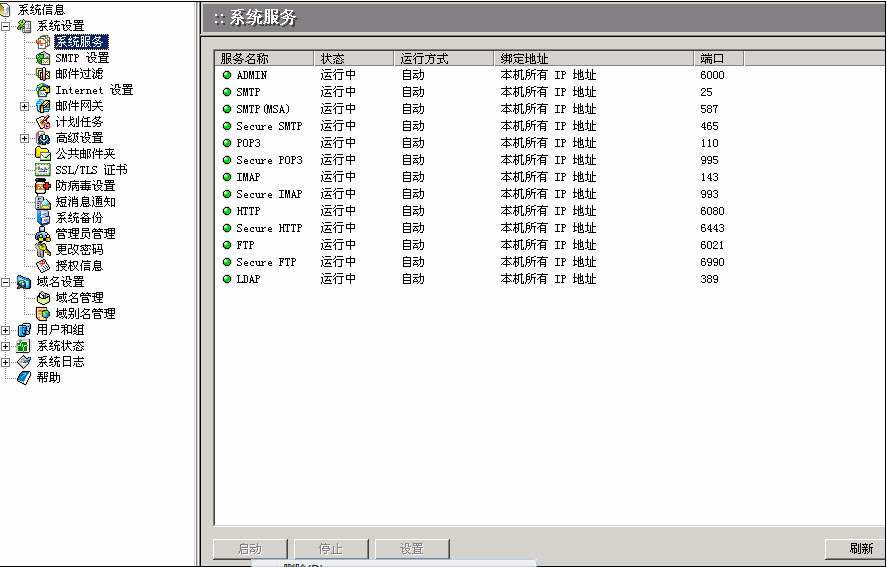The image size is (887, 567).
Task: Click the green status dot for LDAP
Action: pyautogui.click(x=227, y=279)
